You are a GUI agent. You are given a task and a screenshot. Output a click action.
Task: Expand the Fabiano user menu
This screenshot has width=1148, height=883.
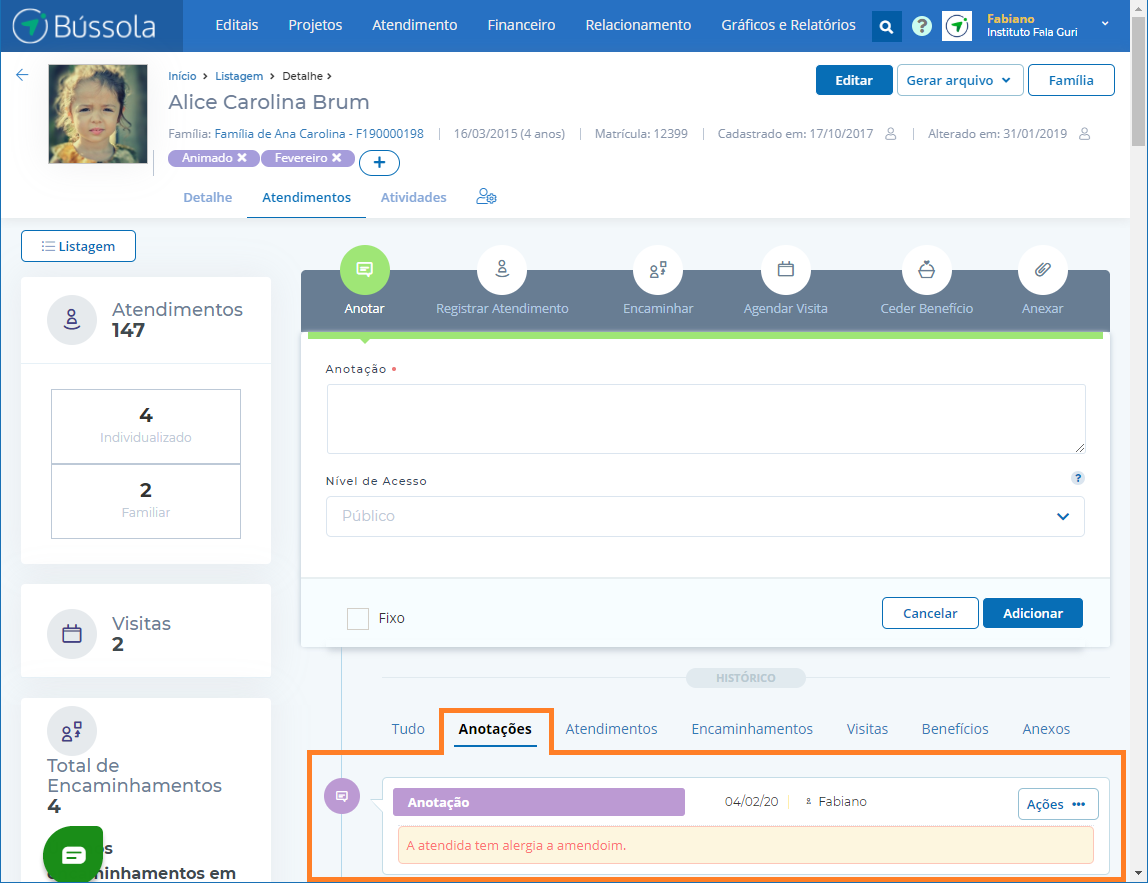(x=1104, y=24)
